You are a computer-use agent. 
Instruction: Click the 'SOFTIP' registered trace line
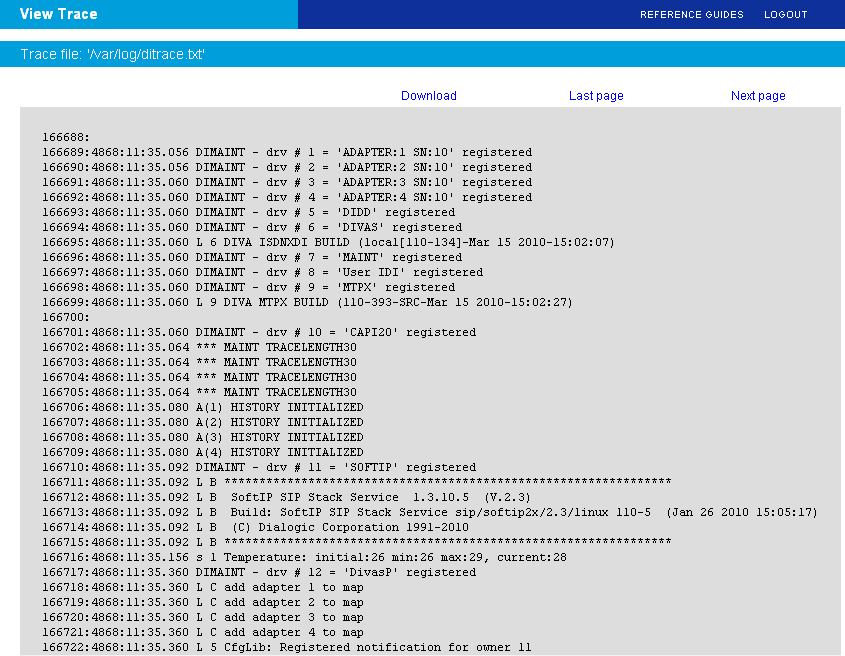click(259, 467)
